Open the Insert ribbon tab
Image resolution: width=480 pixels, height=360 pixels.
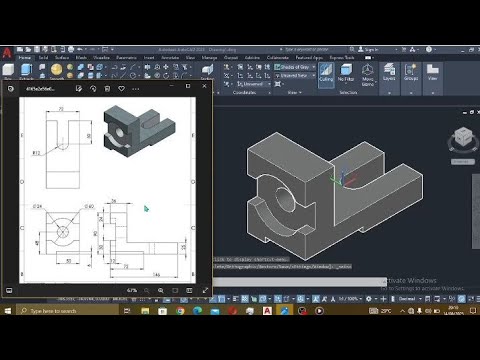tap(149, 58)
